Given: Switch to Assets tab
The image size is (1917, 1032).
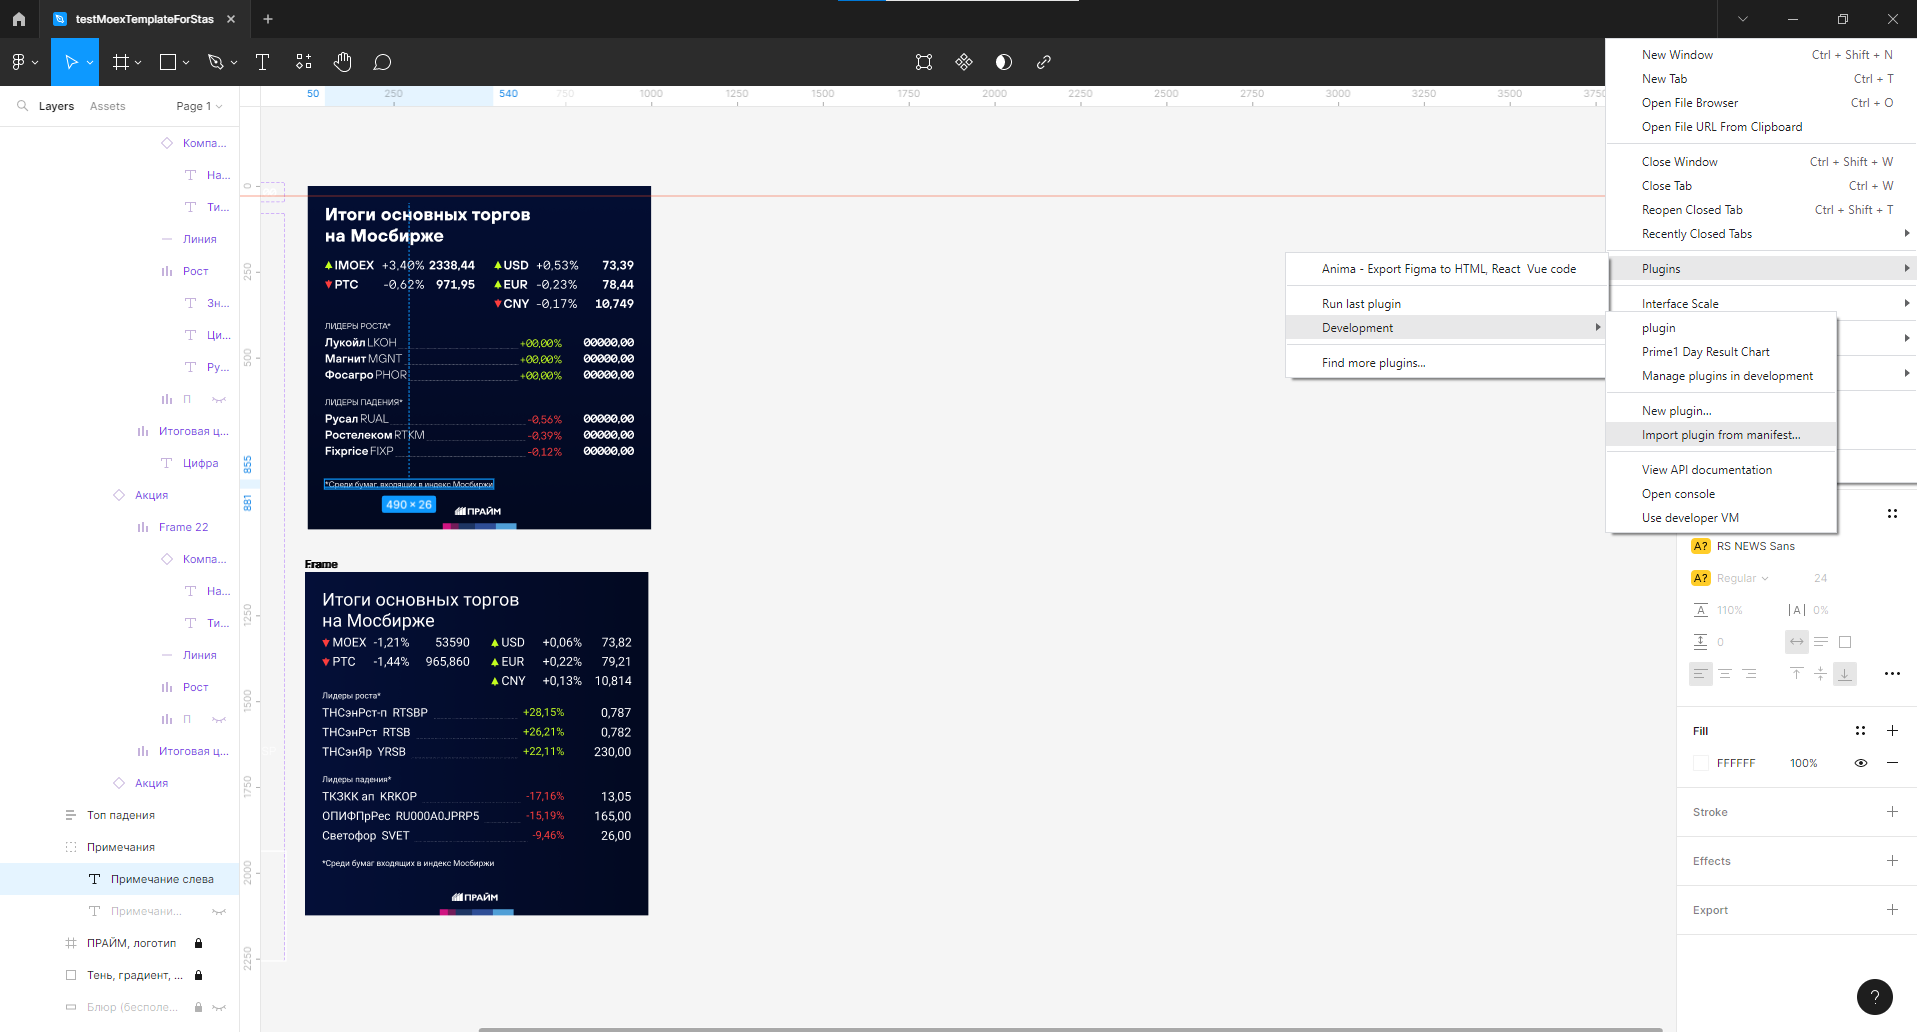Looking at the screenshot, I should [x=108, y=106].
